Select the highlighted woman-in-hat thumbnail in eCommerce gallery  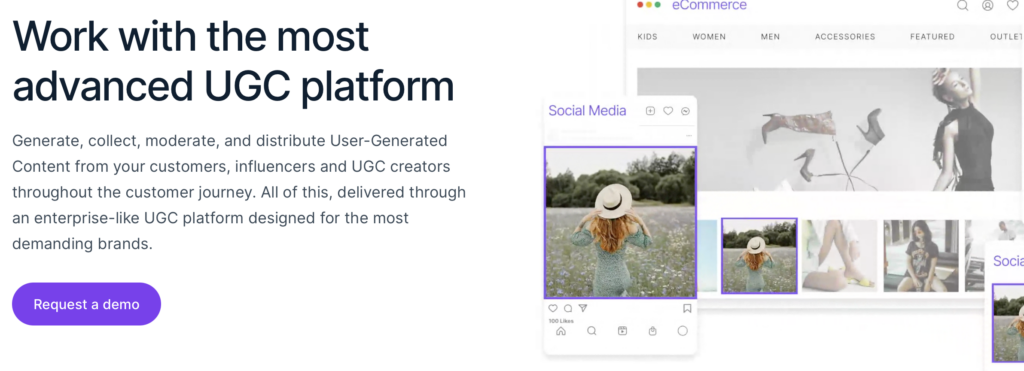tap(760, 255)
